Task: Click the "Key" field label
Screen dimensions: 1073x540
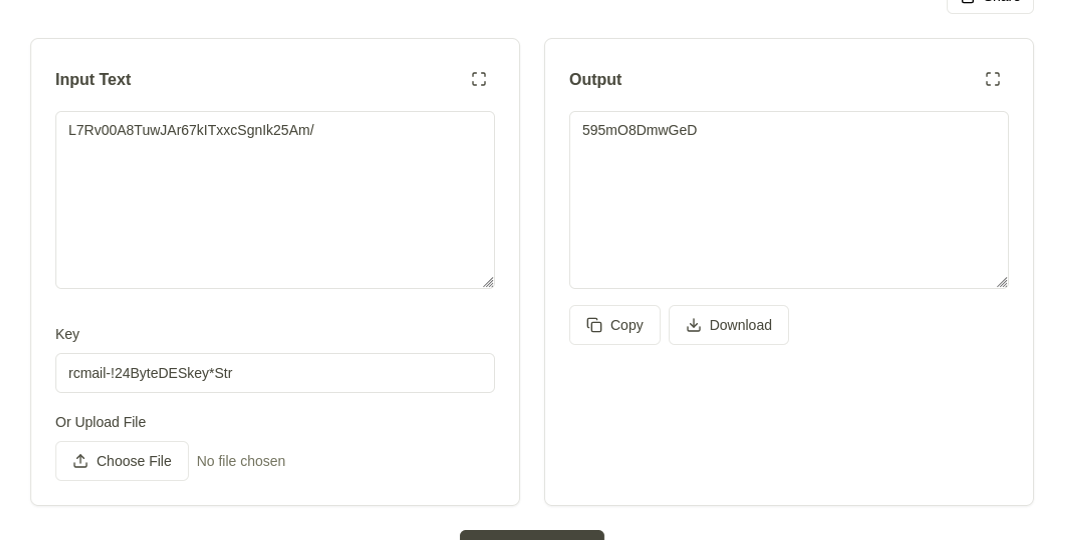Action: click(67, 334)
